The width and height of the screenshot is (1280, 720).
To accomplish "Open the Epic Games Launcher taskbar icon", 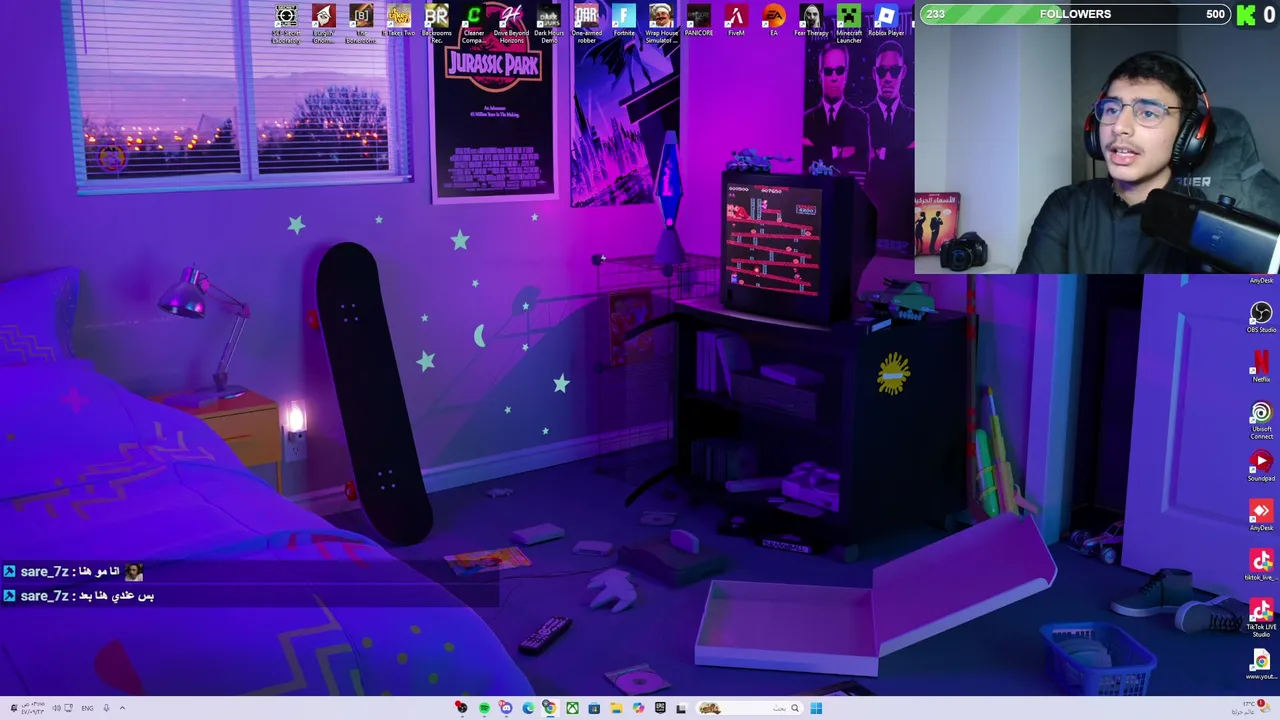I will click(x=660, y=708).
